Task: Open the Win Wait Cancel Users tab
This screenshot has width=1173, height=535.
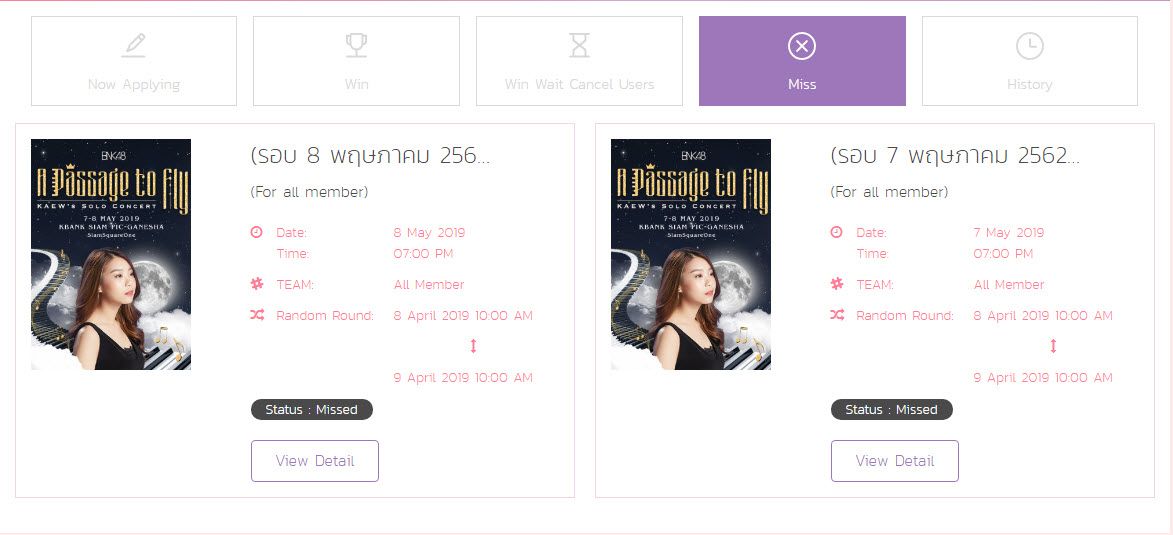Action: click(x=579, y=61)
